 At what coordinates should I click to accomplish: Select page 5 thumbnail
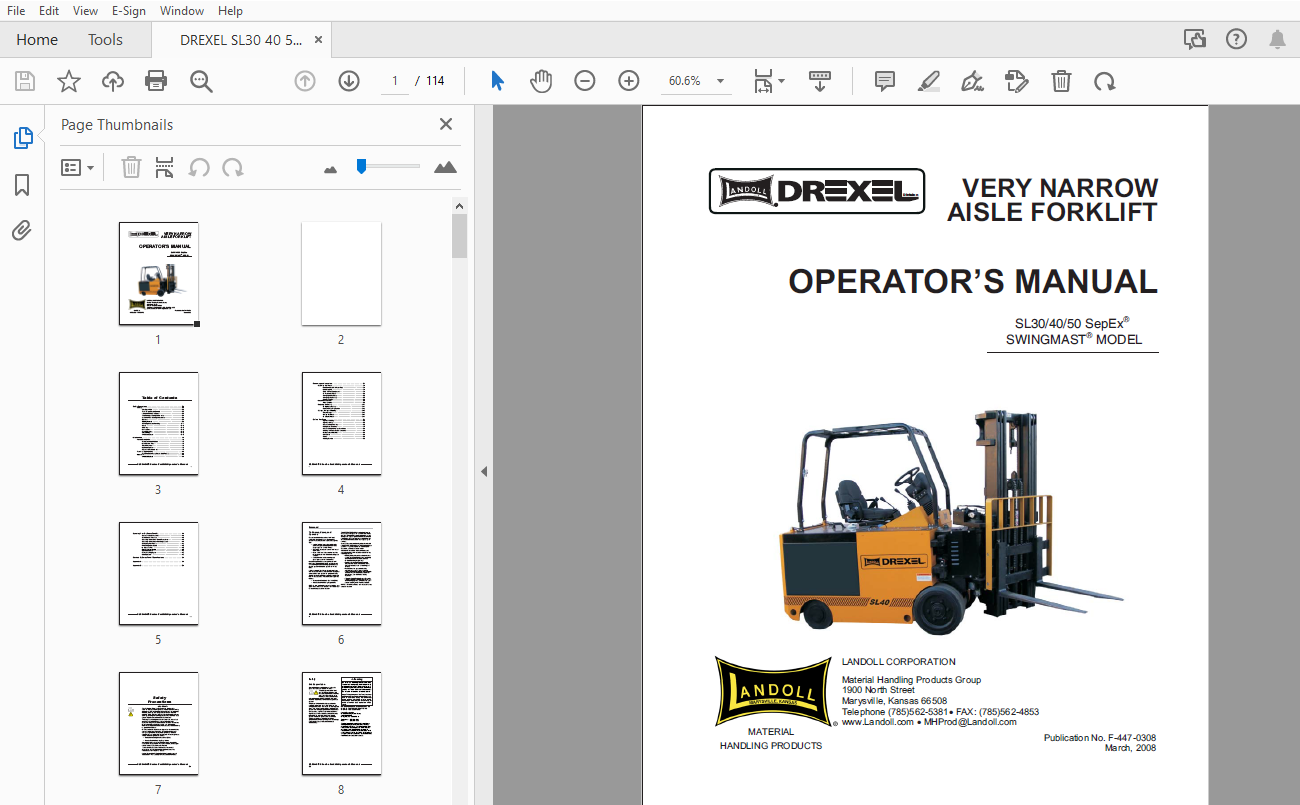(x=158, y=574)
